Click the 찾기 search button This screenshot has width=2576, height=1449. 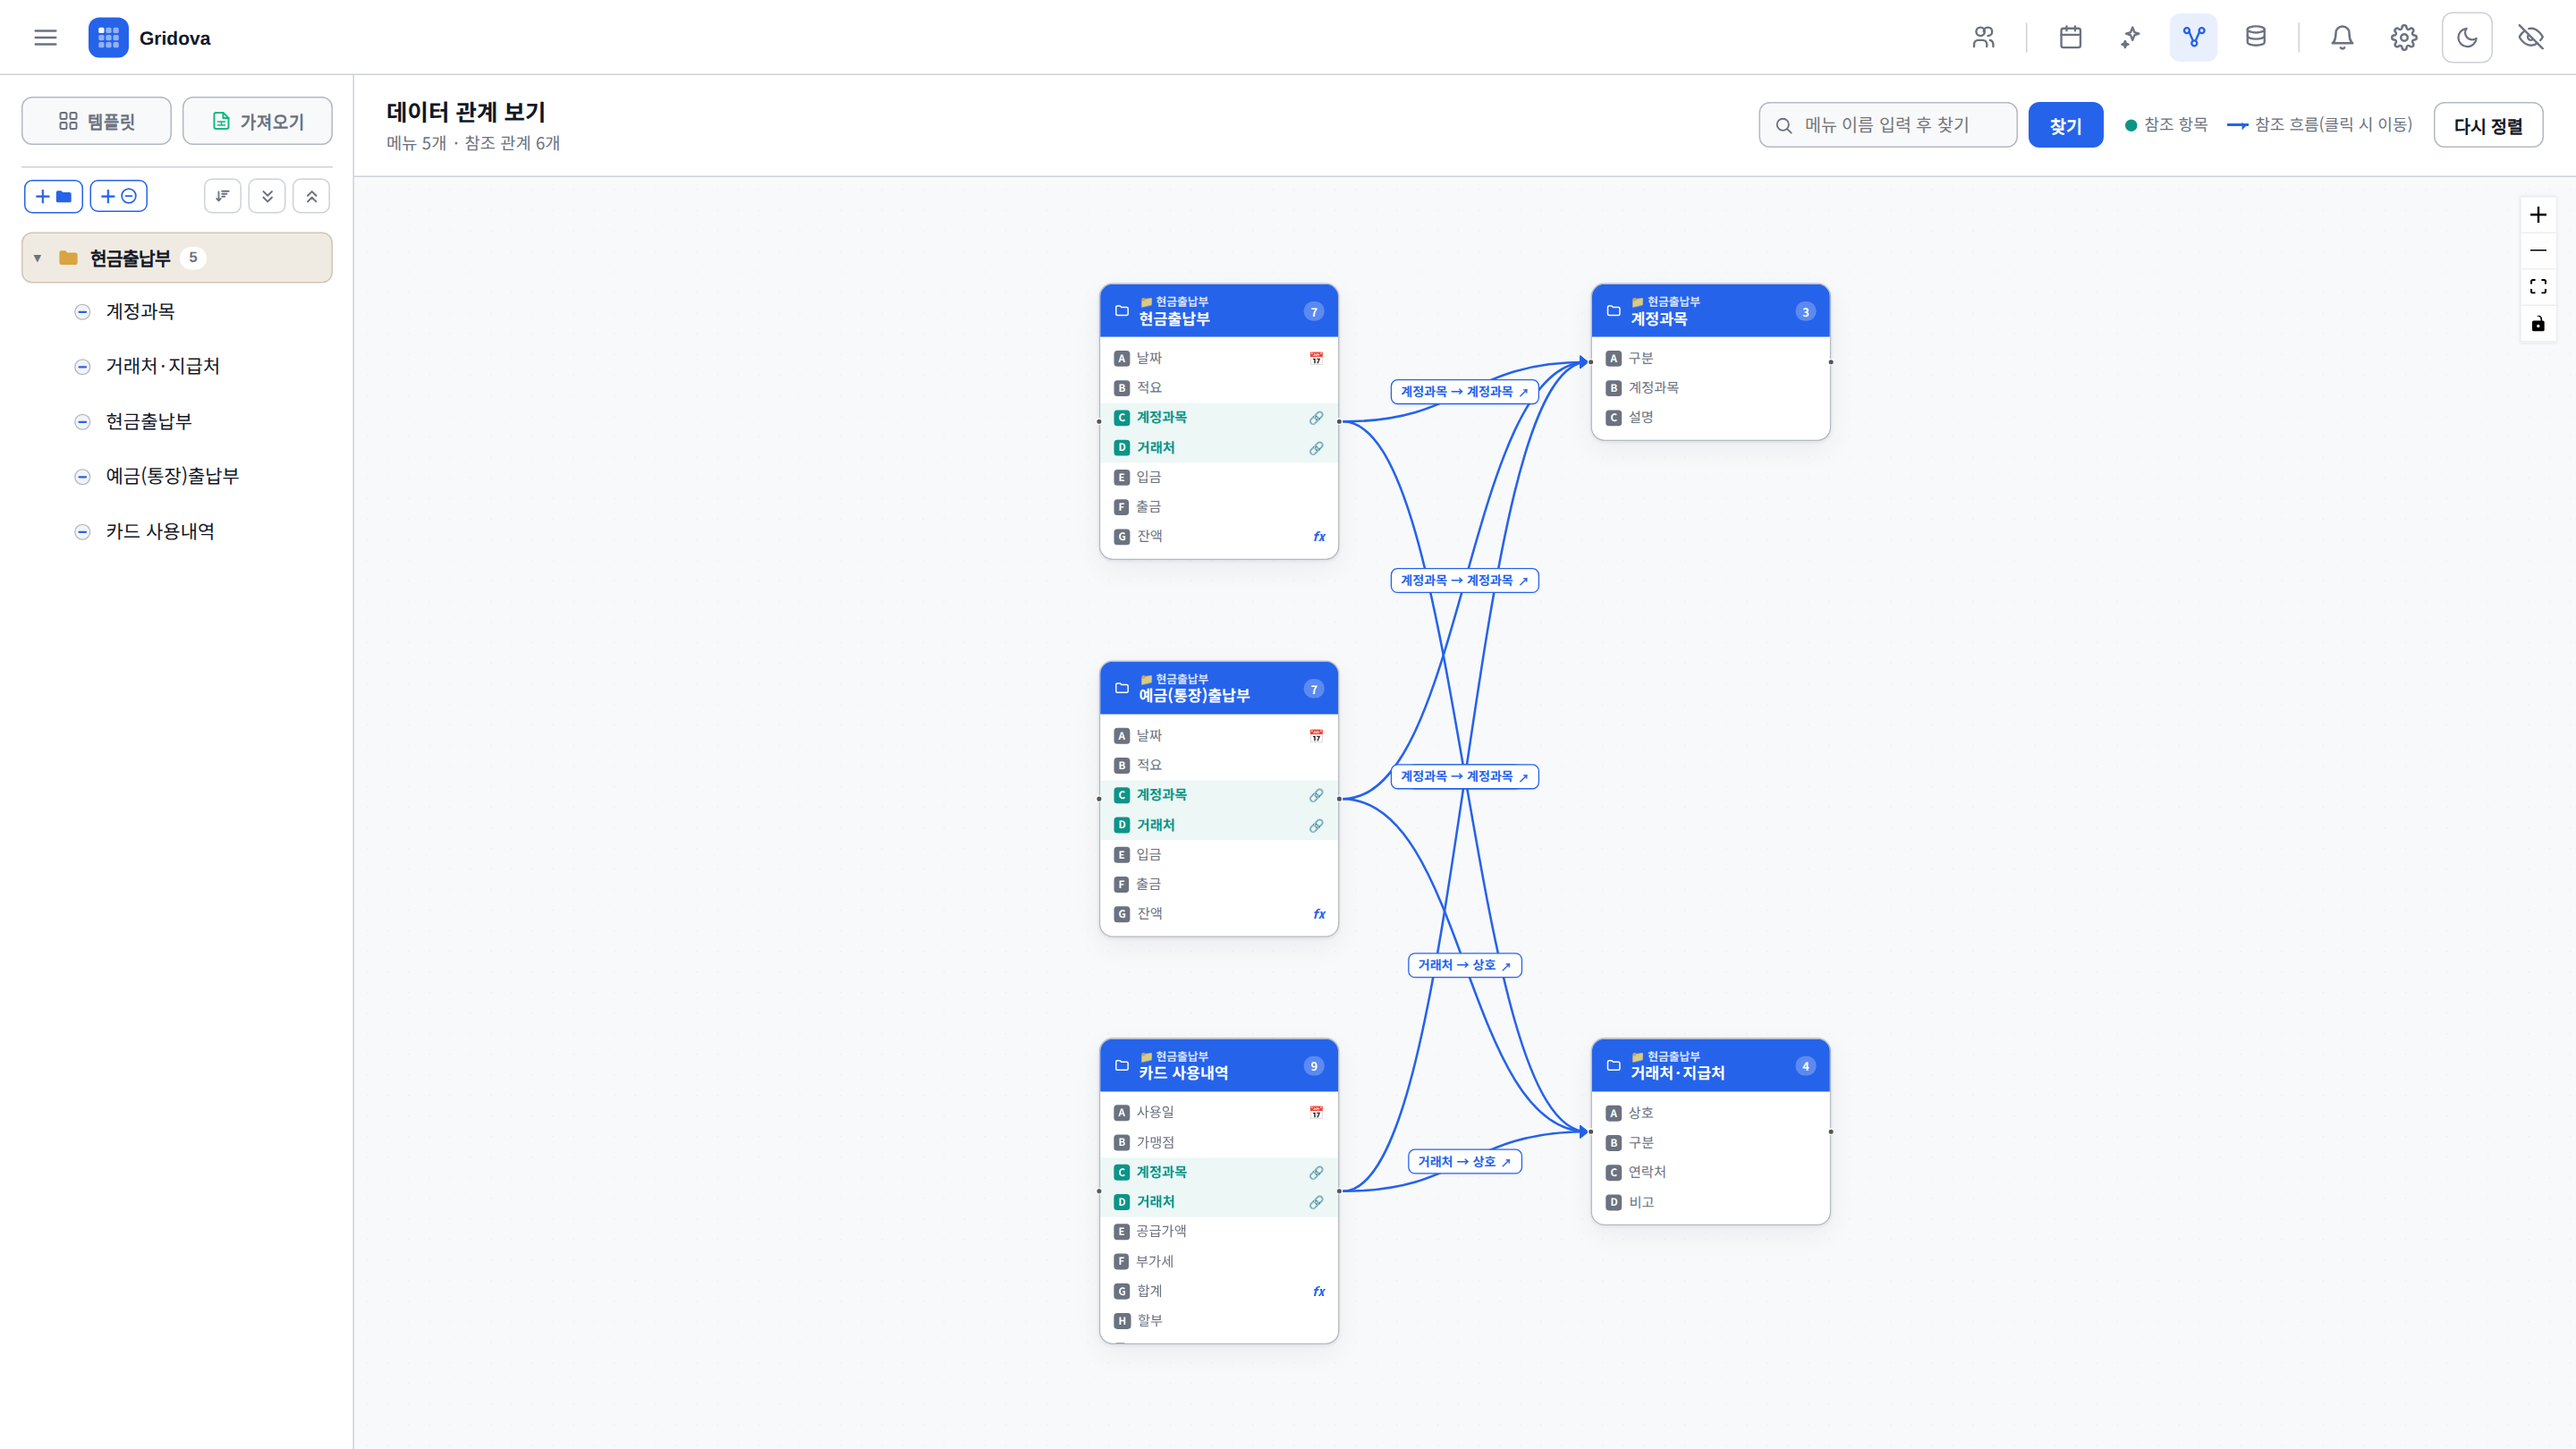[x=2065, y=125]
